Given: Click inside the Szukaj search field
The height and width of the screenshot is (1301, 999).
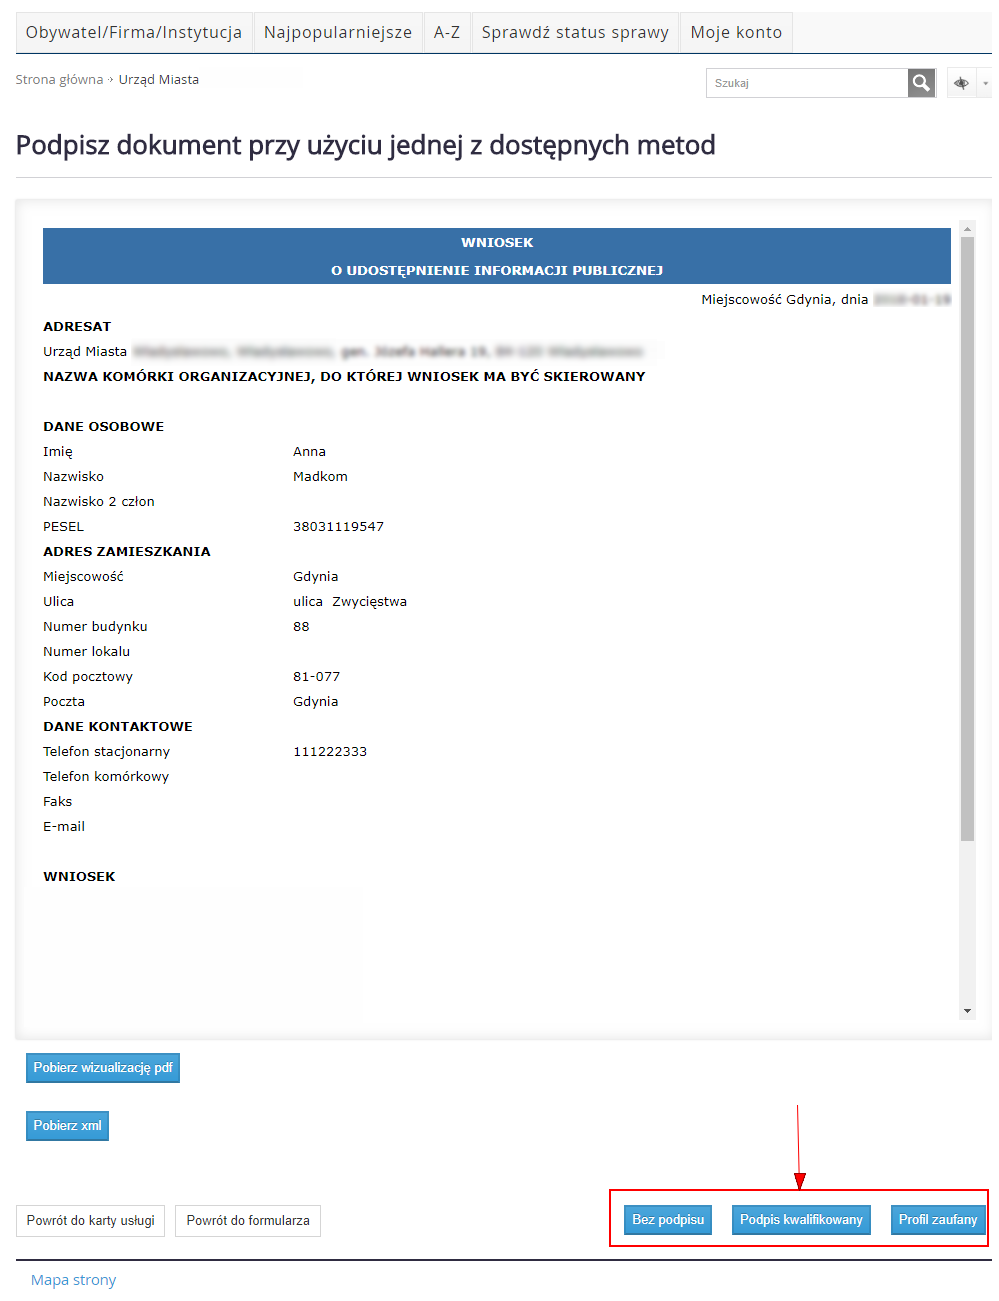Looking at the screenshot, I should tap(806, 83).
